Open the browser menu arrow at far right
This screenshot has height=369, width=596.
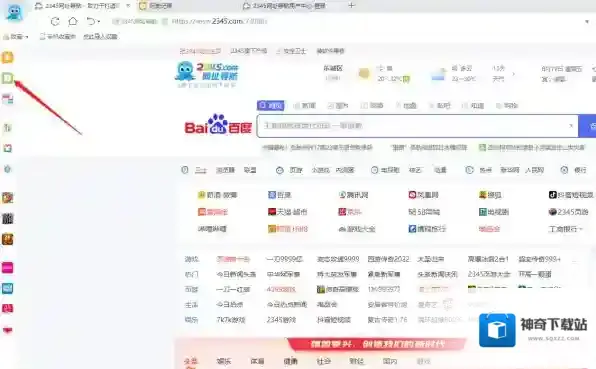pos(587,22)
